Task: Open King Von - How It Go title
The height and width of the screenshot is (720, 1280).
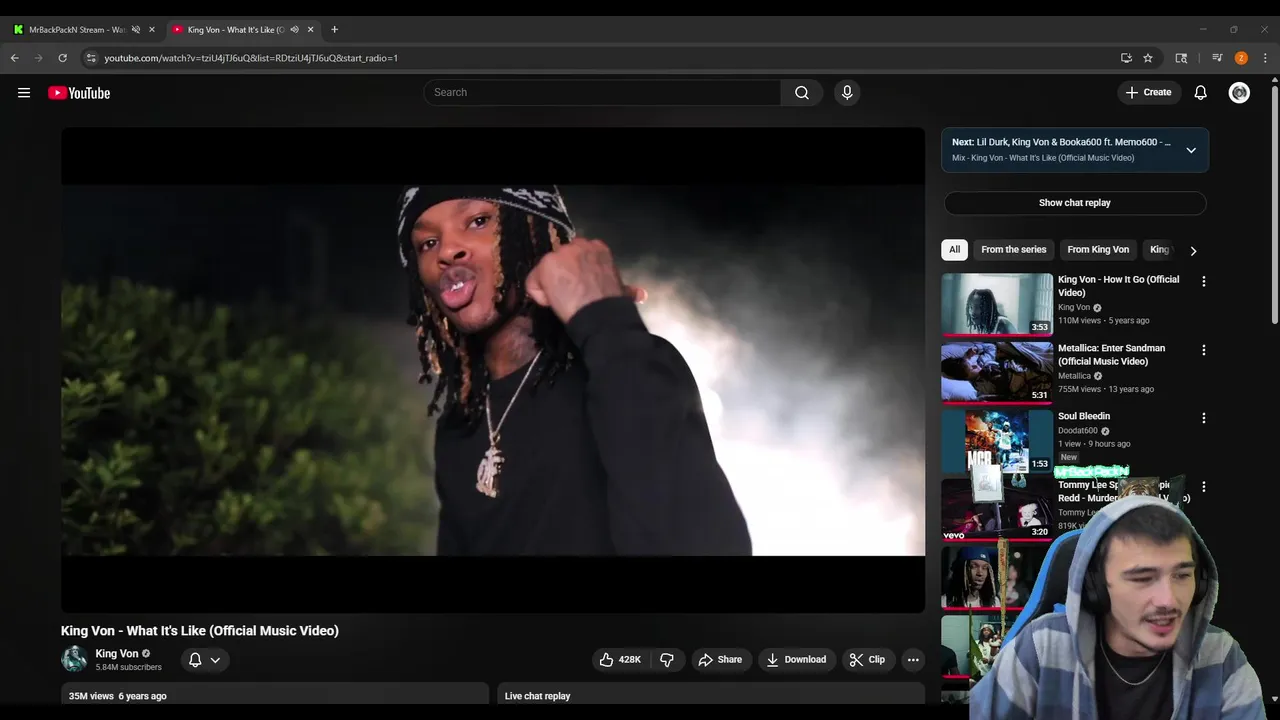Action: (1119, 286)
